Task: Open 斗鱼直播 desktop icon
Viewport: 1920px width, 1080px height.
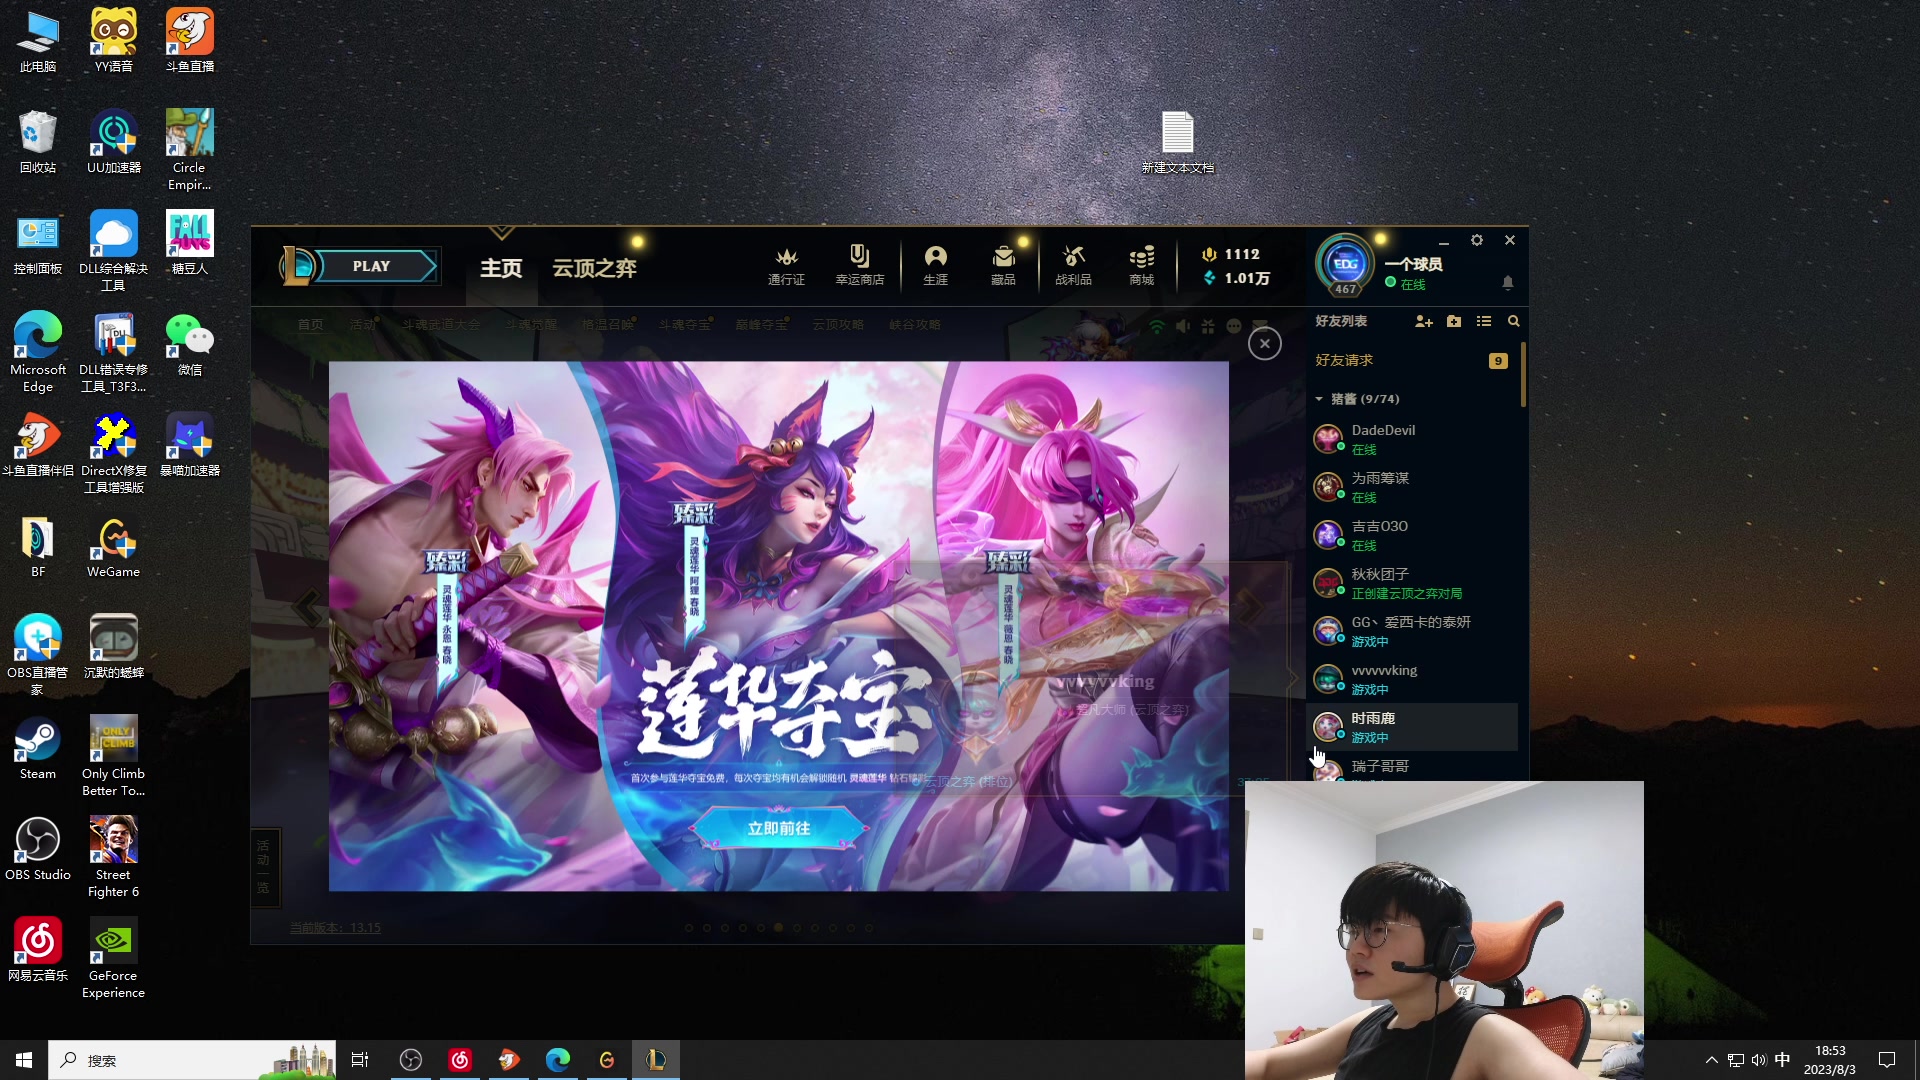Action: 190,41
